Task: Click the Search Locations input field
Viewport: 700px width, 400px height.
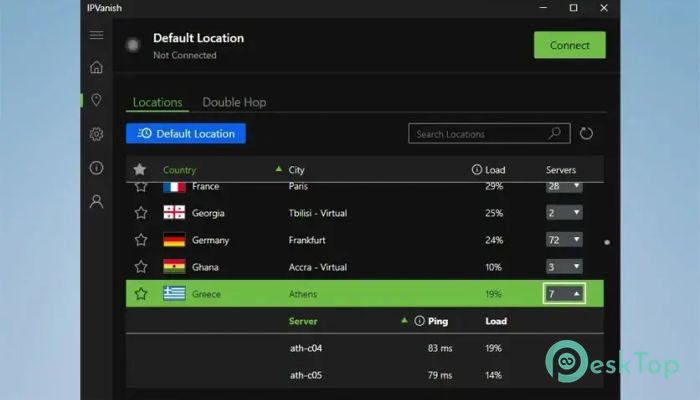Action: (x=489, y=133)
